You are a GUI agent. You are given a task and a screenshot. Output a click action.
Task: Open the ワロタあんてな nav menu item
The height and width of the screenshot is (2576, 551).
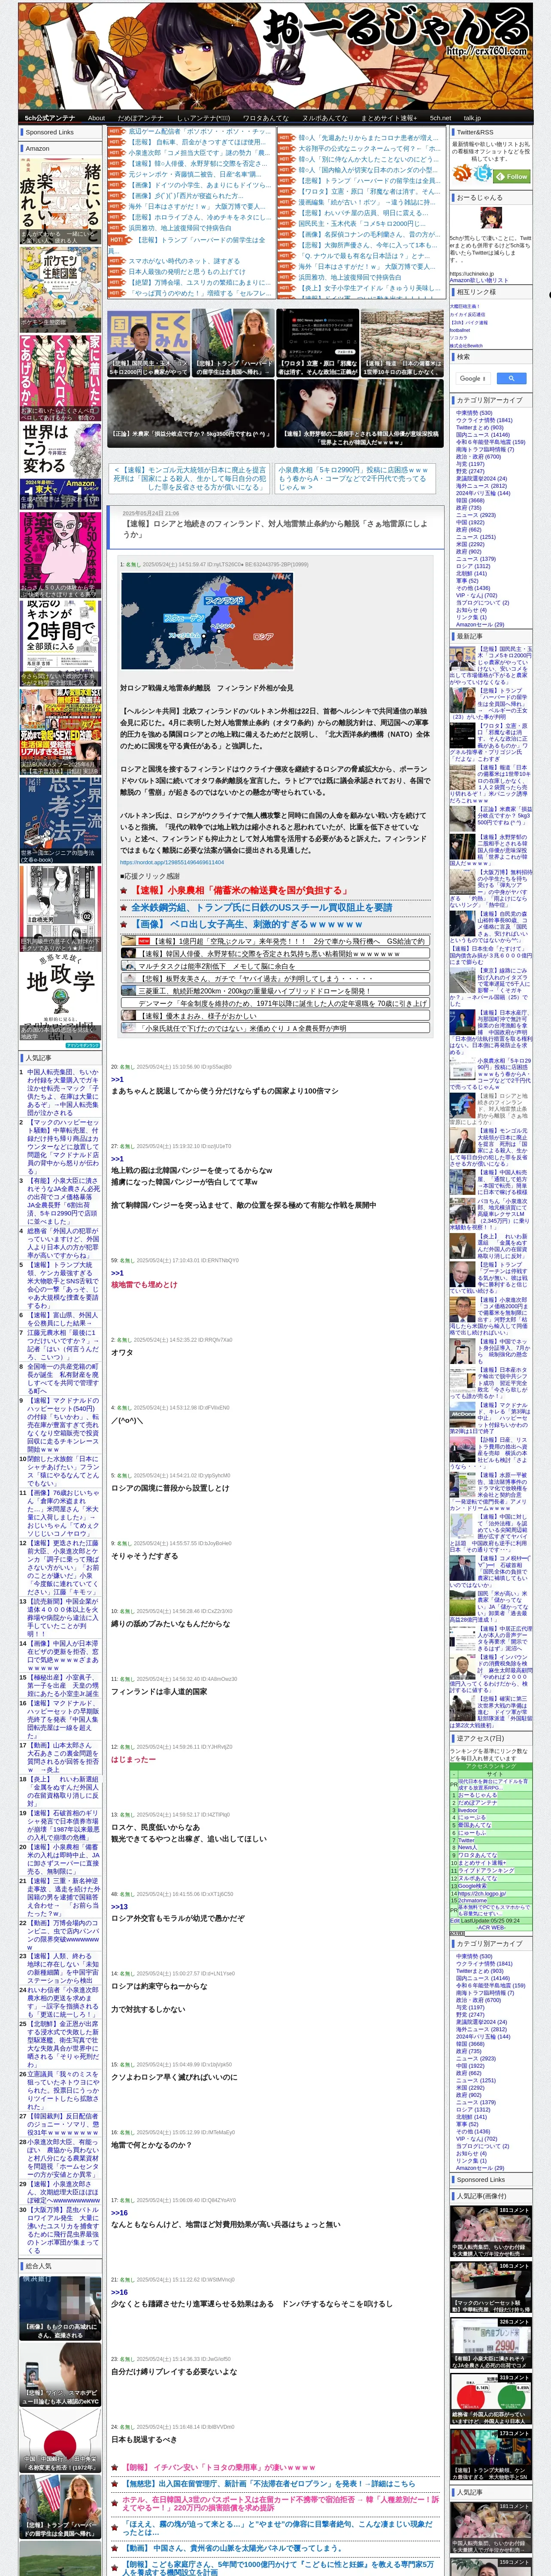pyautogui.click(x=266, y=118)
